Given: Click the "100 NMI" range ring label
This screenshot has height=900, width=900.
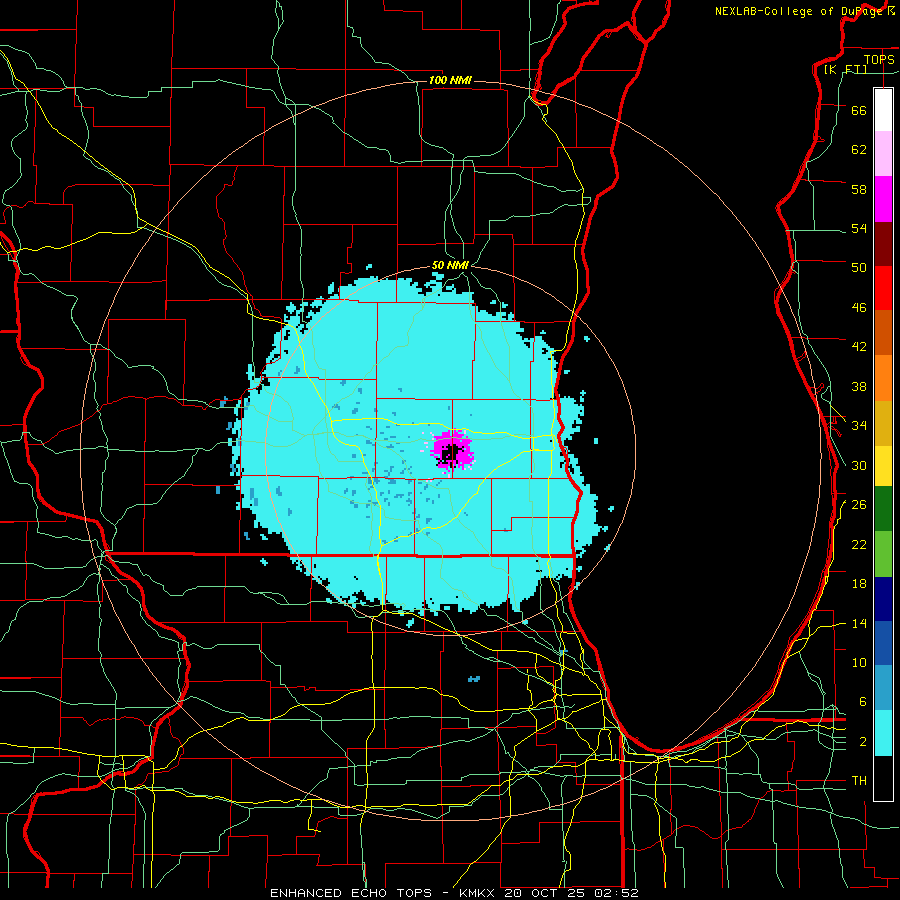Looking at the screenshot, I should [x=450, y=80].
